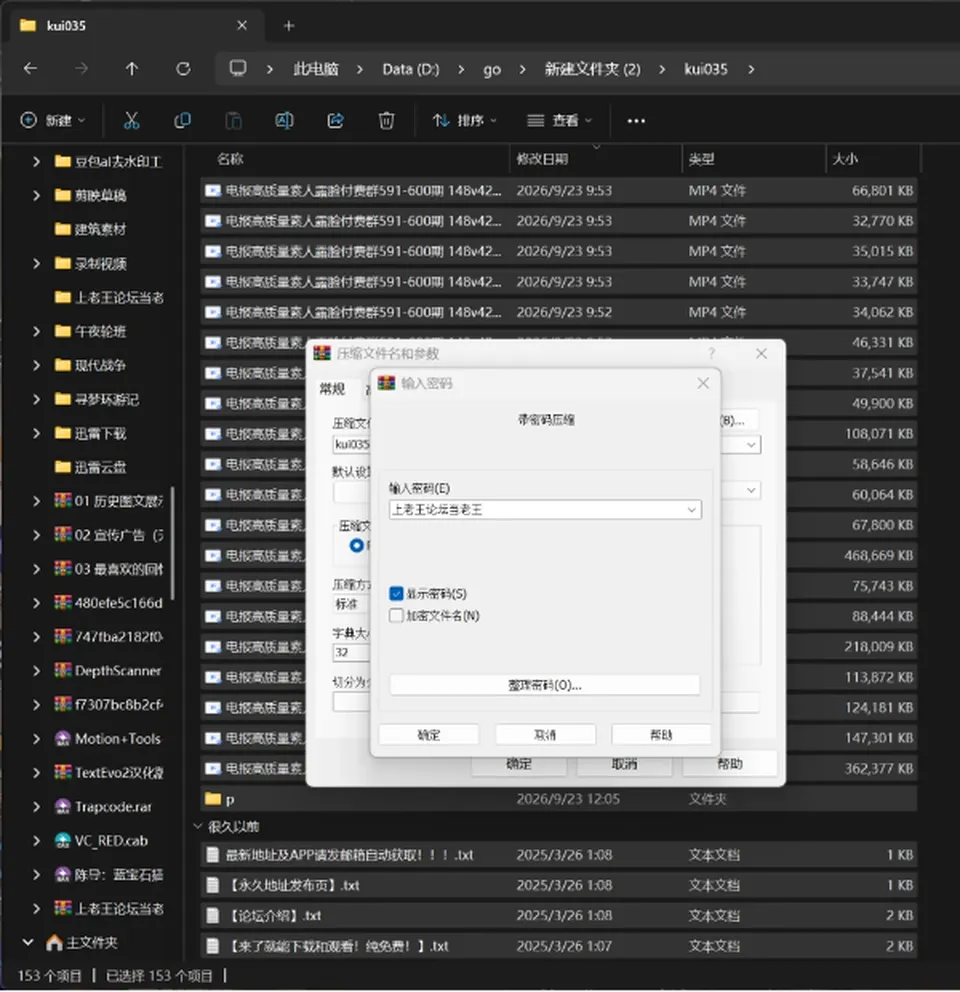Click the MP4 icon of 32,770 KB file
960x992 pixels.
213,220
